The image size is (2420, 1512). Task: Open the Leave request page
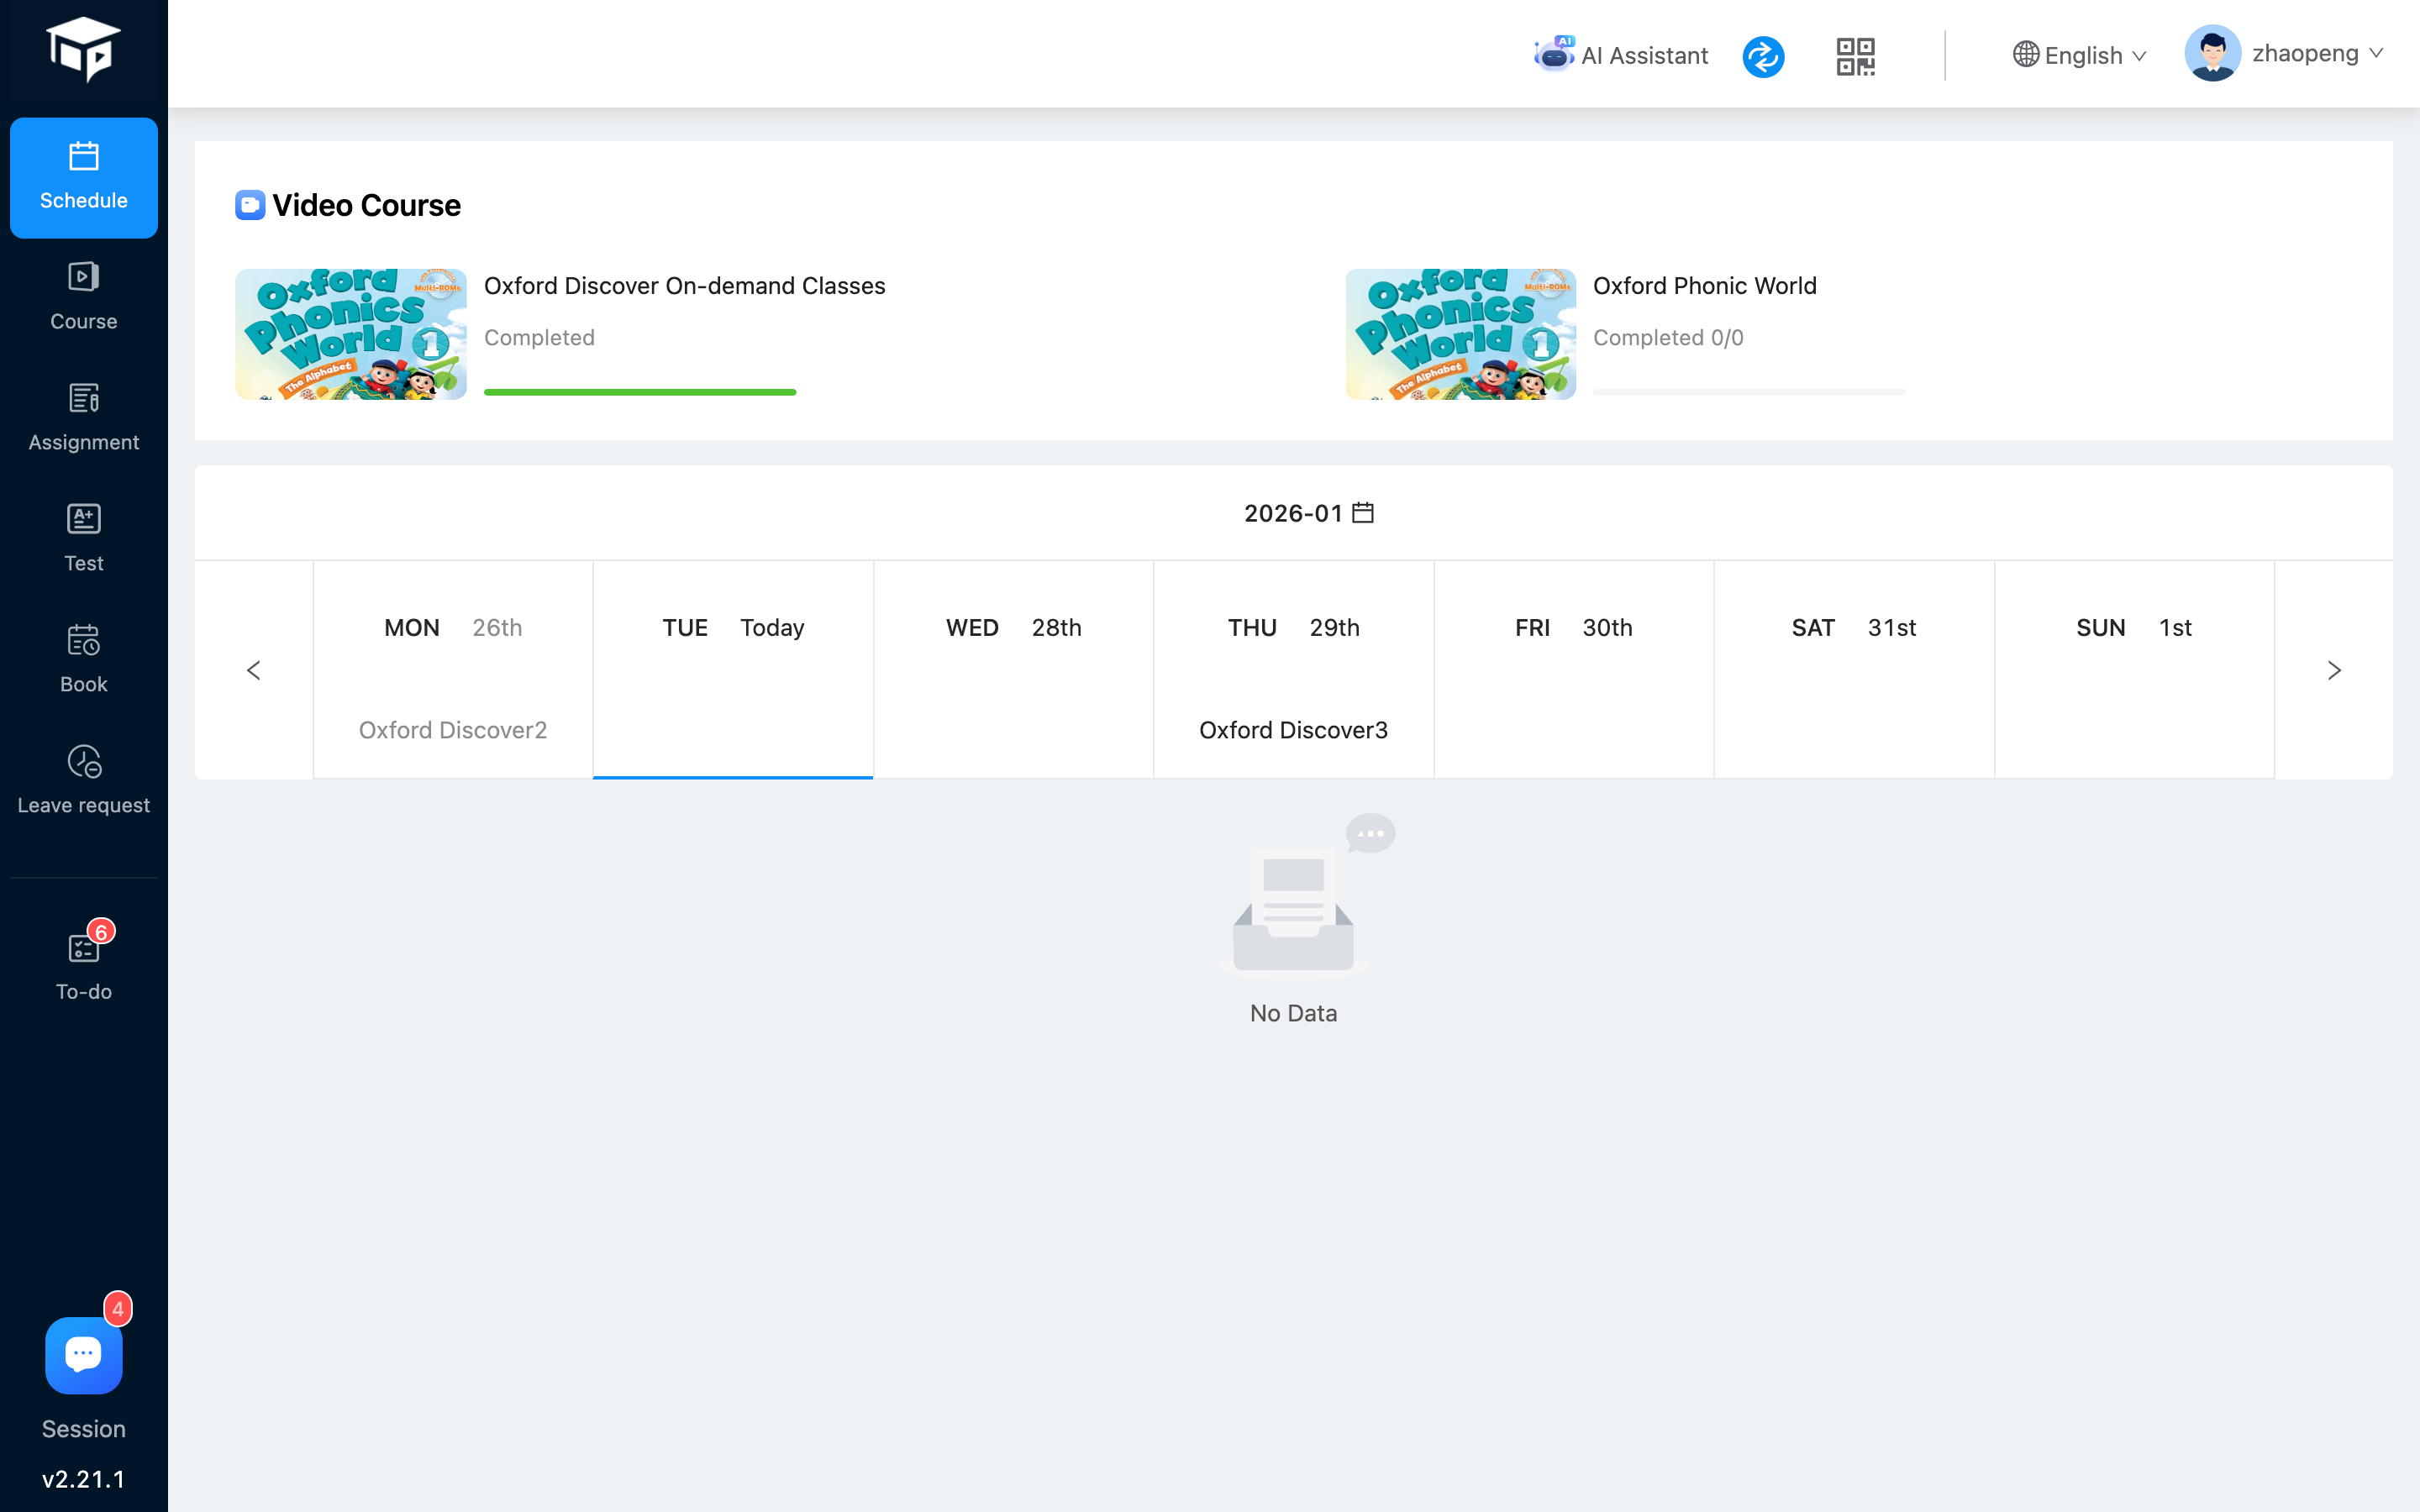83,780
